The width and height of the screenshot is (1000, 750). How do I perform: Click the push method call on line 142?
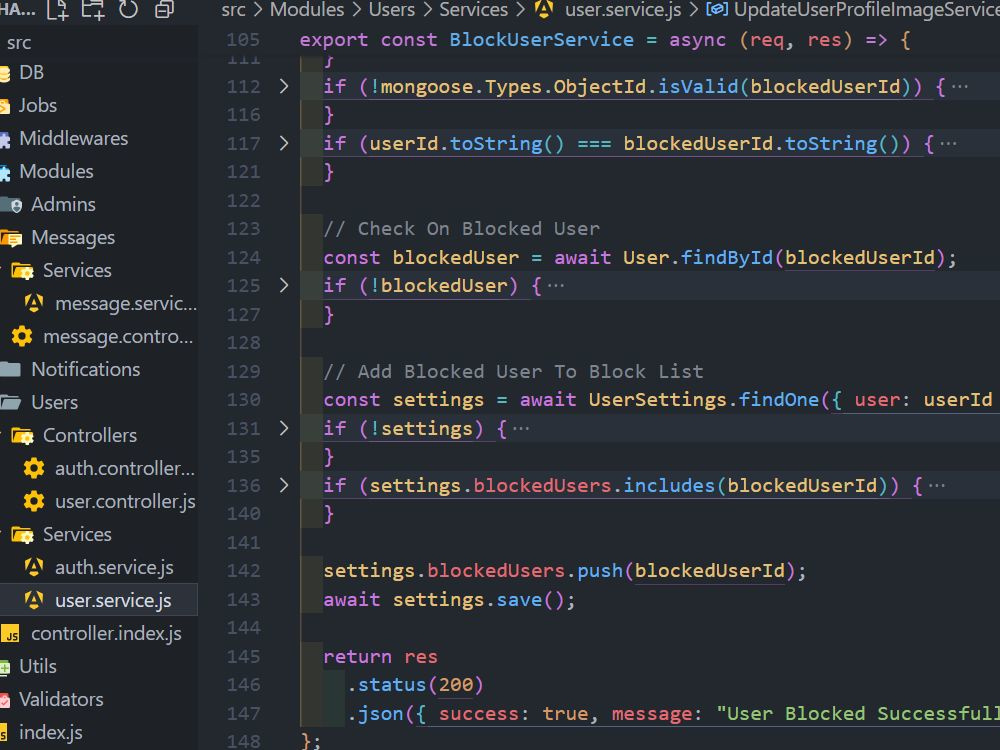pos(599,571)
